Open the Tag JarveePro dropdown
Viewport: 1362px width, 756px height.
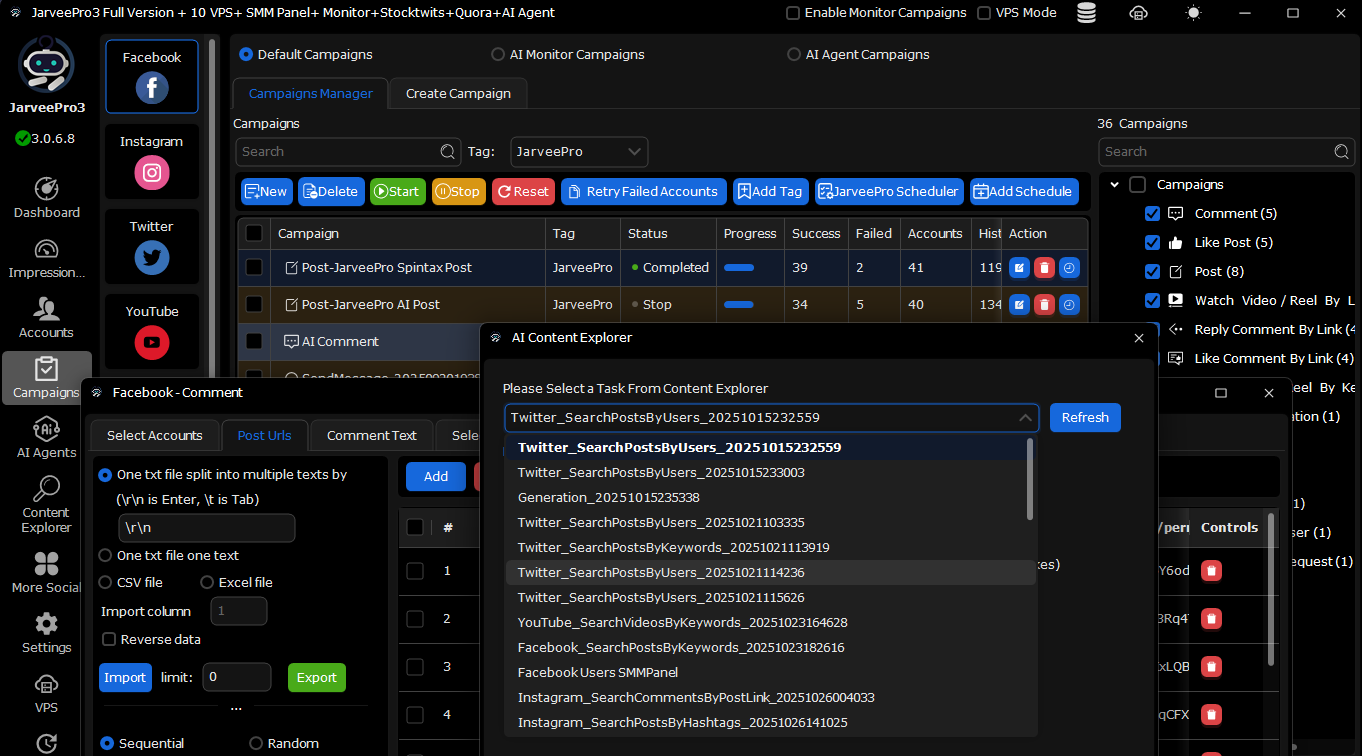tap(579, 152)
